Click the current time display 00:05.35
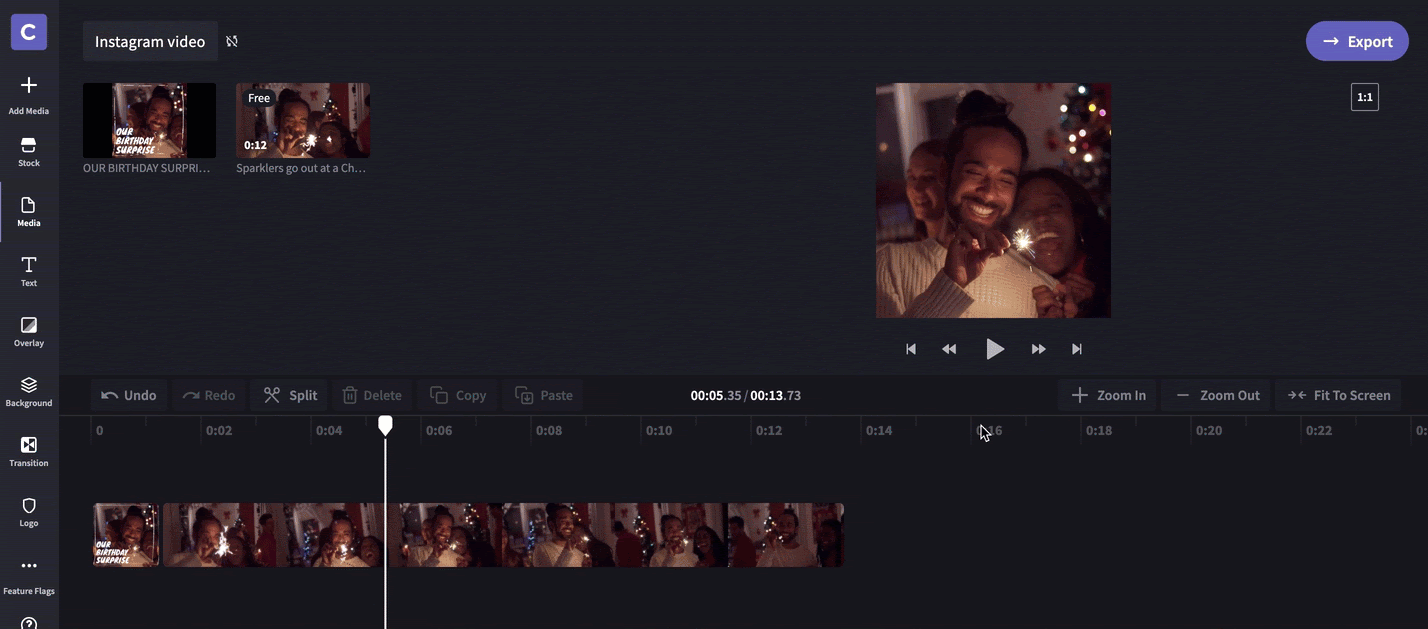The image size is (1428, 629). [x=715, y=395]
